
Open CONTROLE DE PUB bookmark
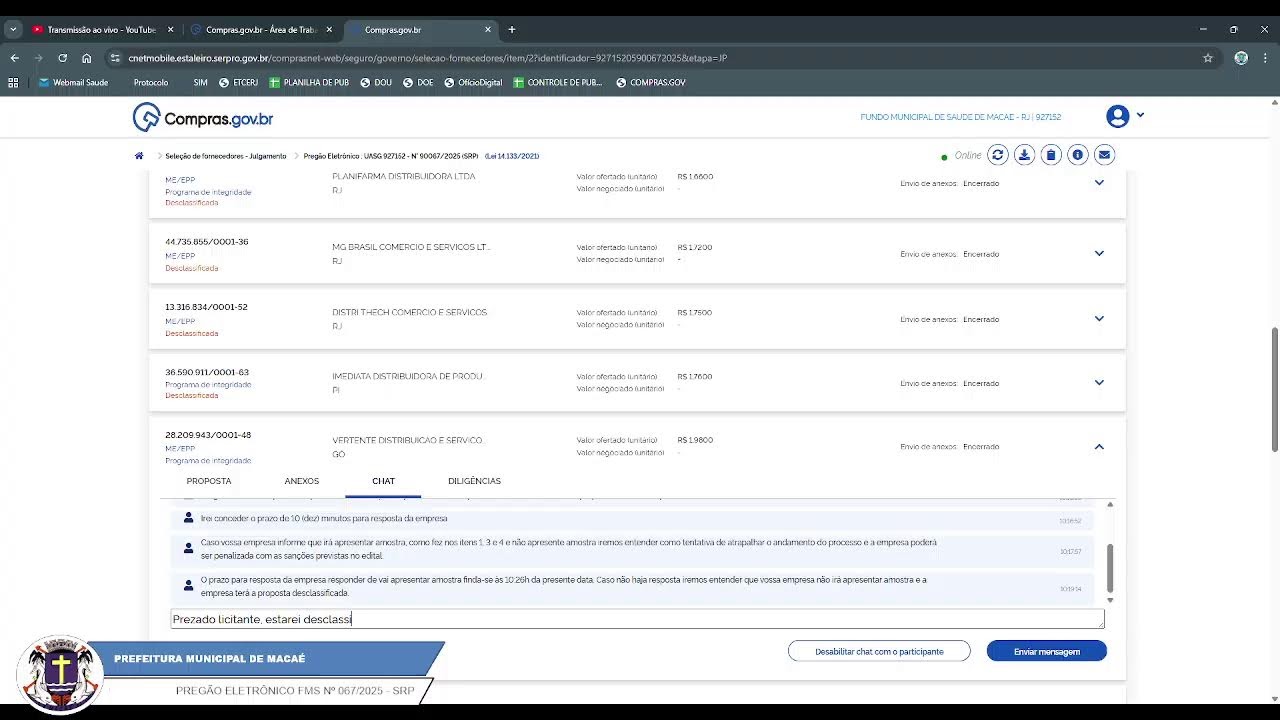(x=558, y=83)
